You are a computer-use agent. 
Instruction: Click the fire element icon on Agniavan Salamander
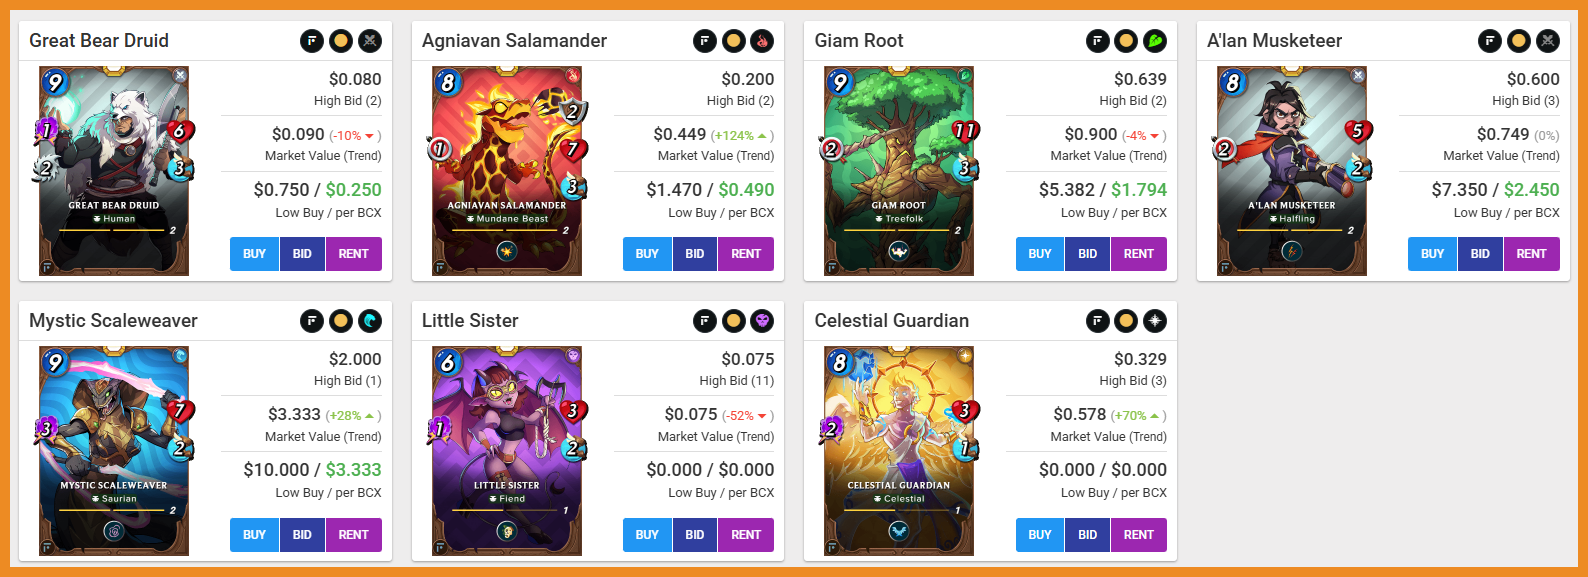[x=762, y=41]
